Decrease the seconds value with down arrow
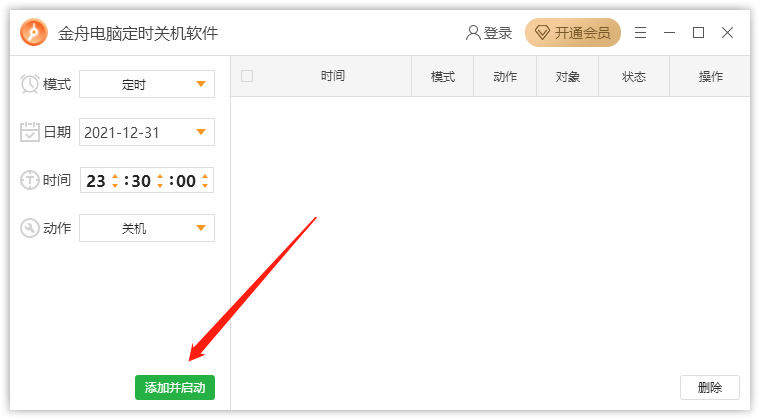Viewport: 760px width, 420px height. click(205, 185)
